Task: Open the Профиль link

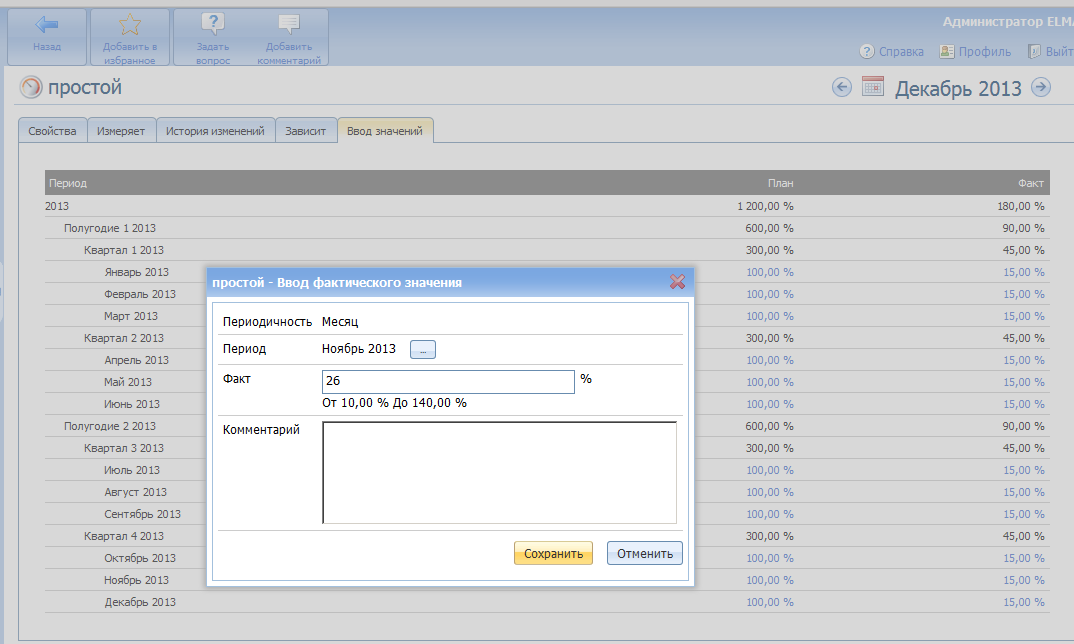Action: (x=975, y=52)
